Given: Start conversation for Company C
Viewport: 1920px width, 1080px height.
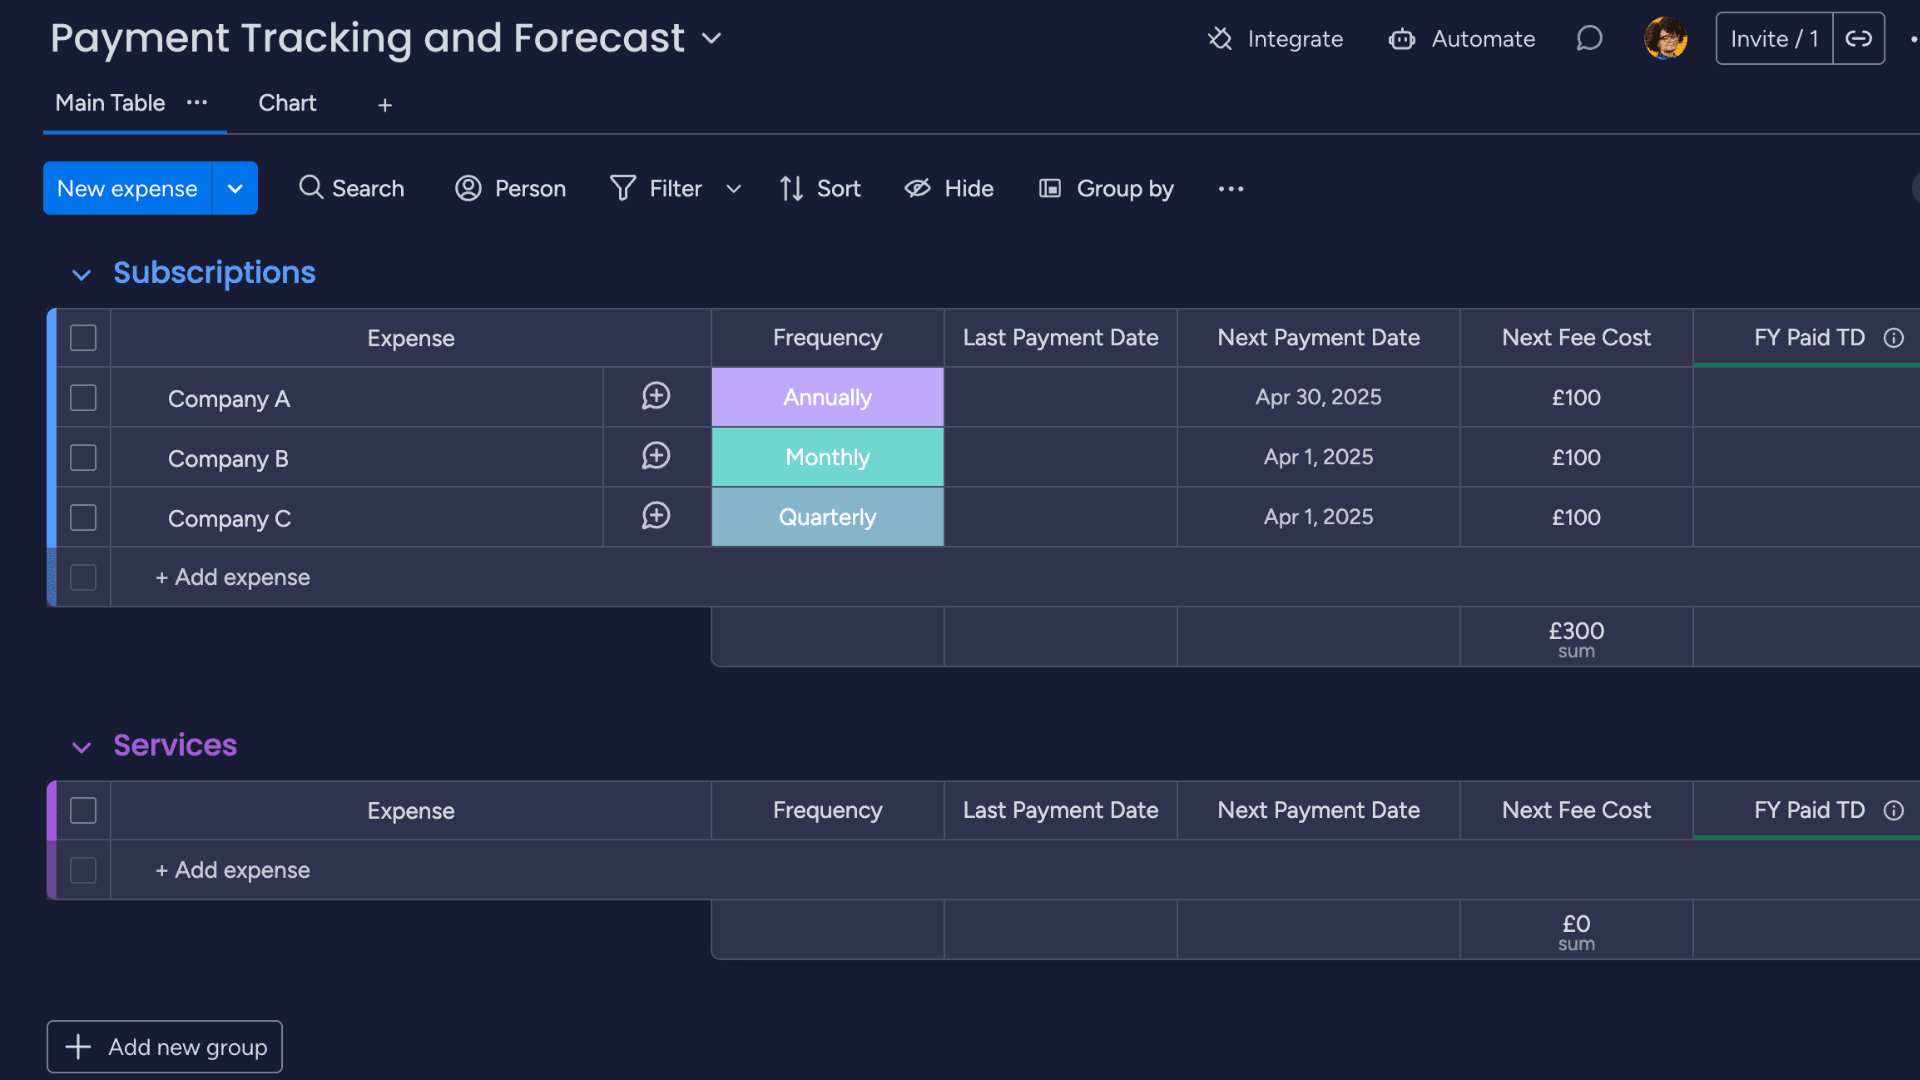Looking at the screenshot, I should click(x=656, y=516).
